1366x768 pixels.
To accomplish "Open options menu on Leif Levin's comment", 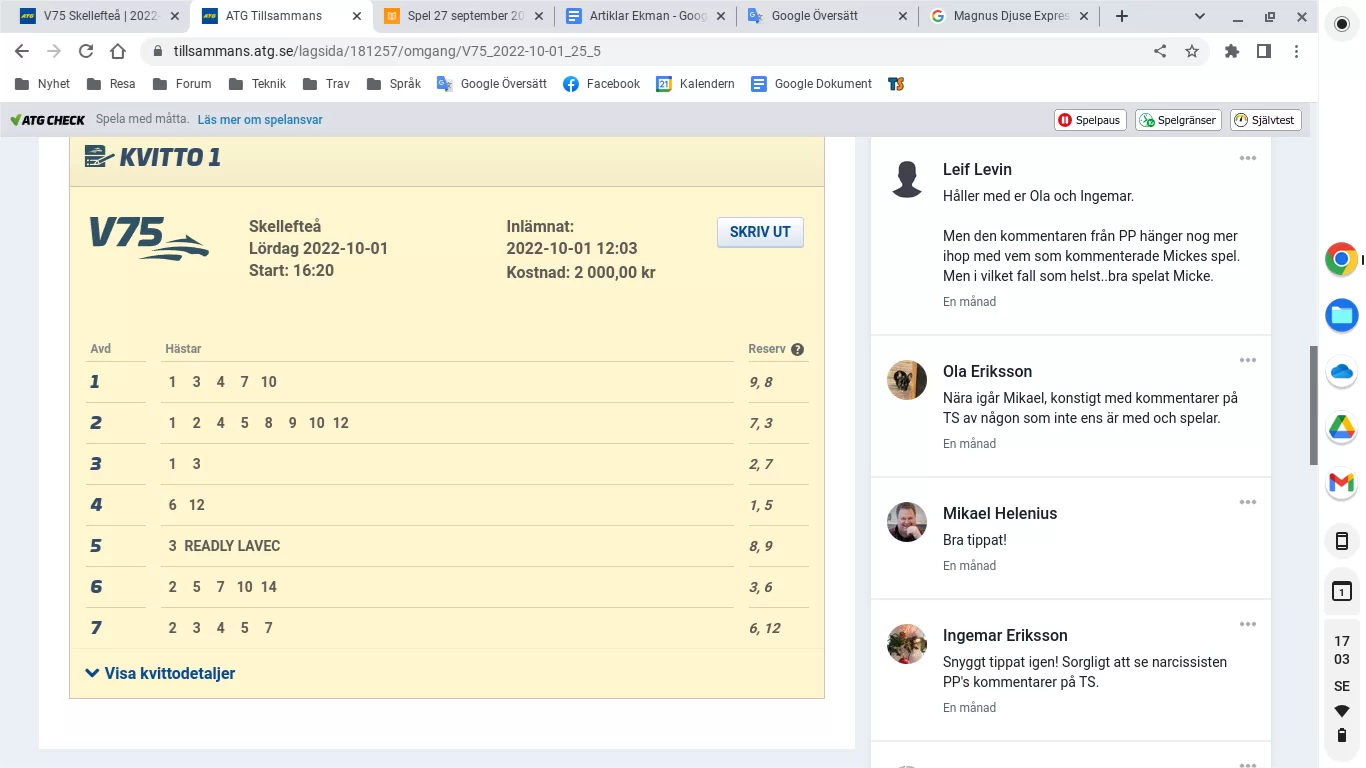I will (x=1247, y=157).
